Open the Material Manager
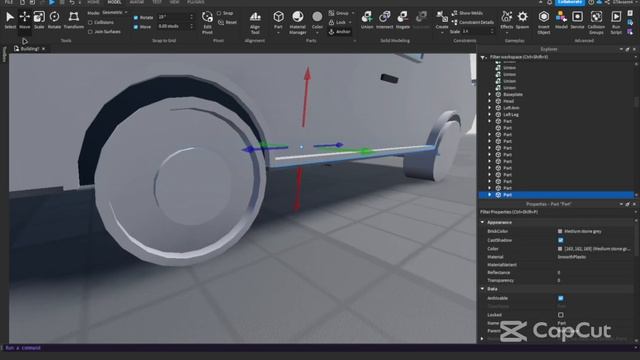This screenshot has width=640, height=360. 298,22
